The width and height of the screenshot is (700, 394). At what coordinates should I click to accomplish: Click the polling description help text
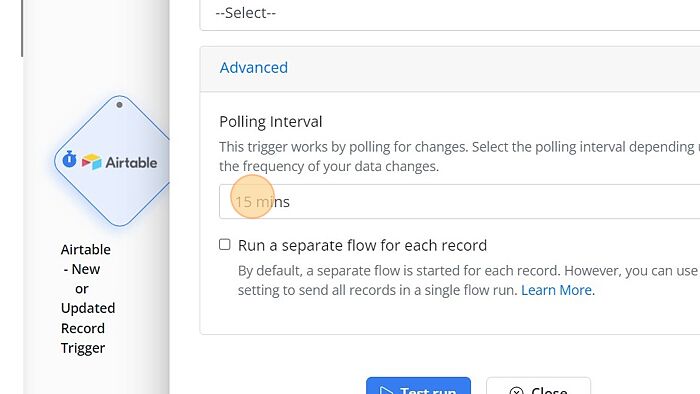[459, 157]
